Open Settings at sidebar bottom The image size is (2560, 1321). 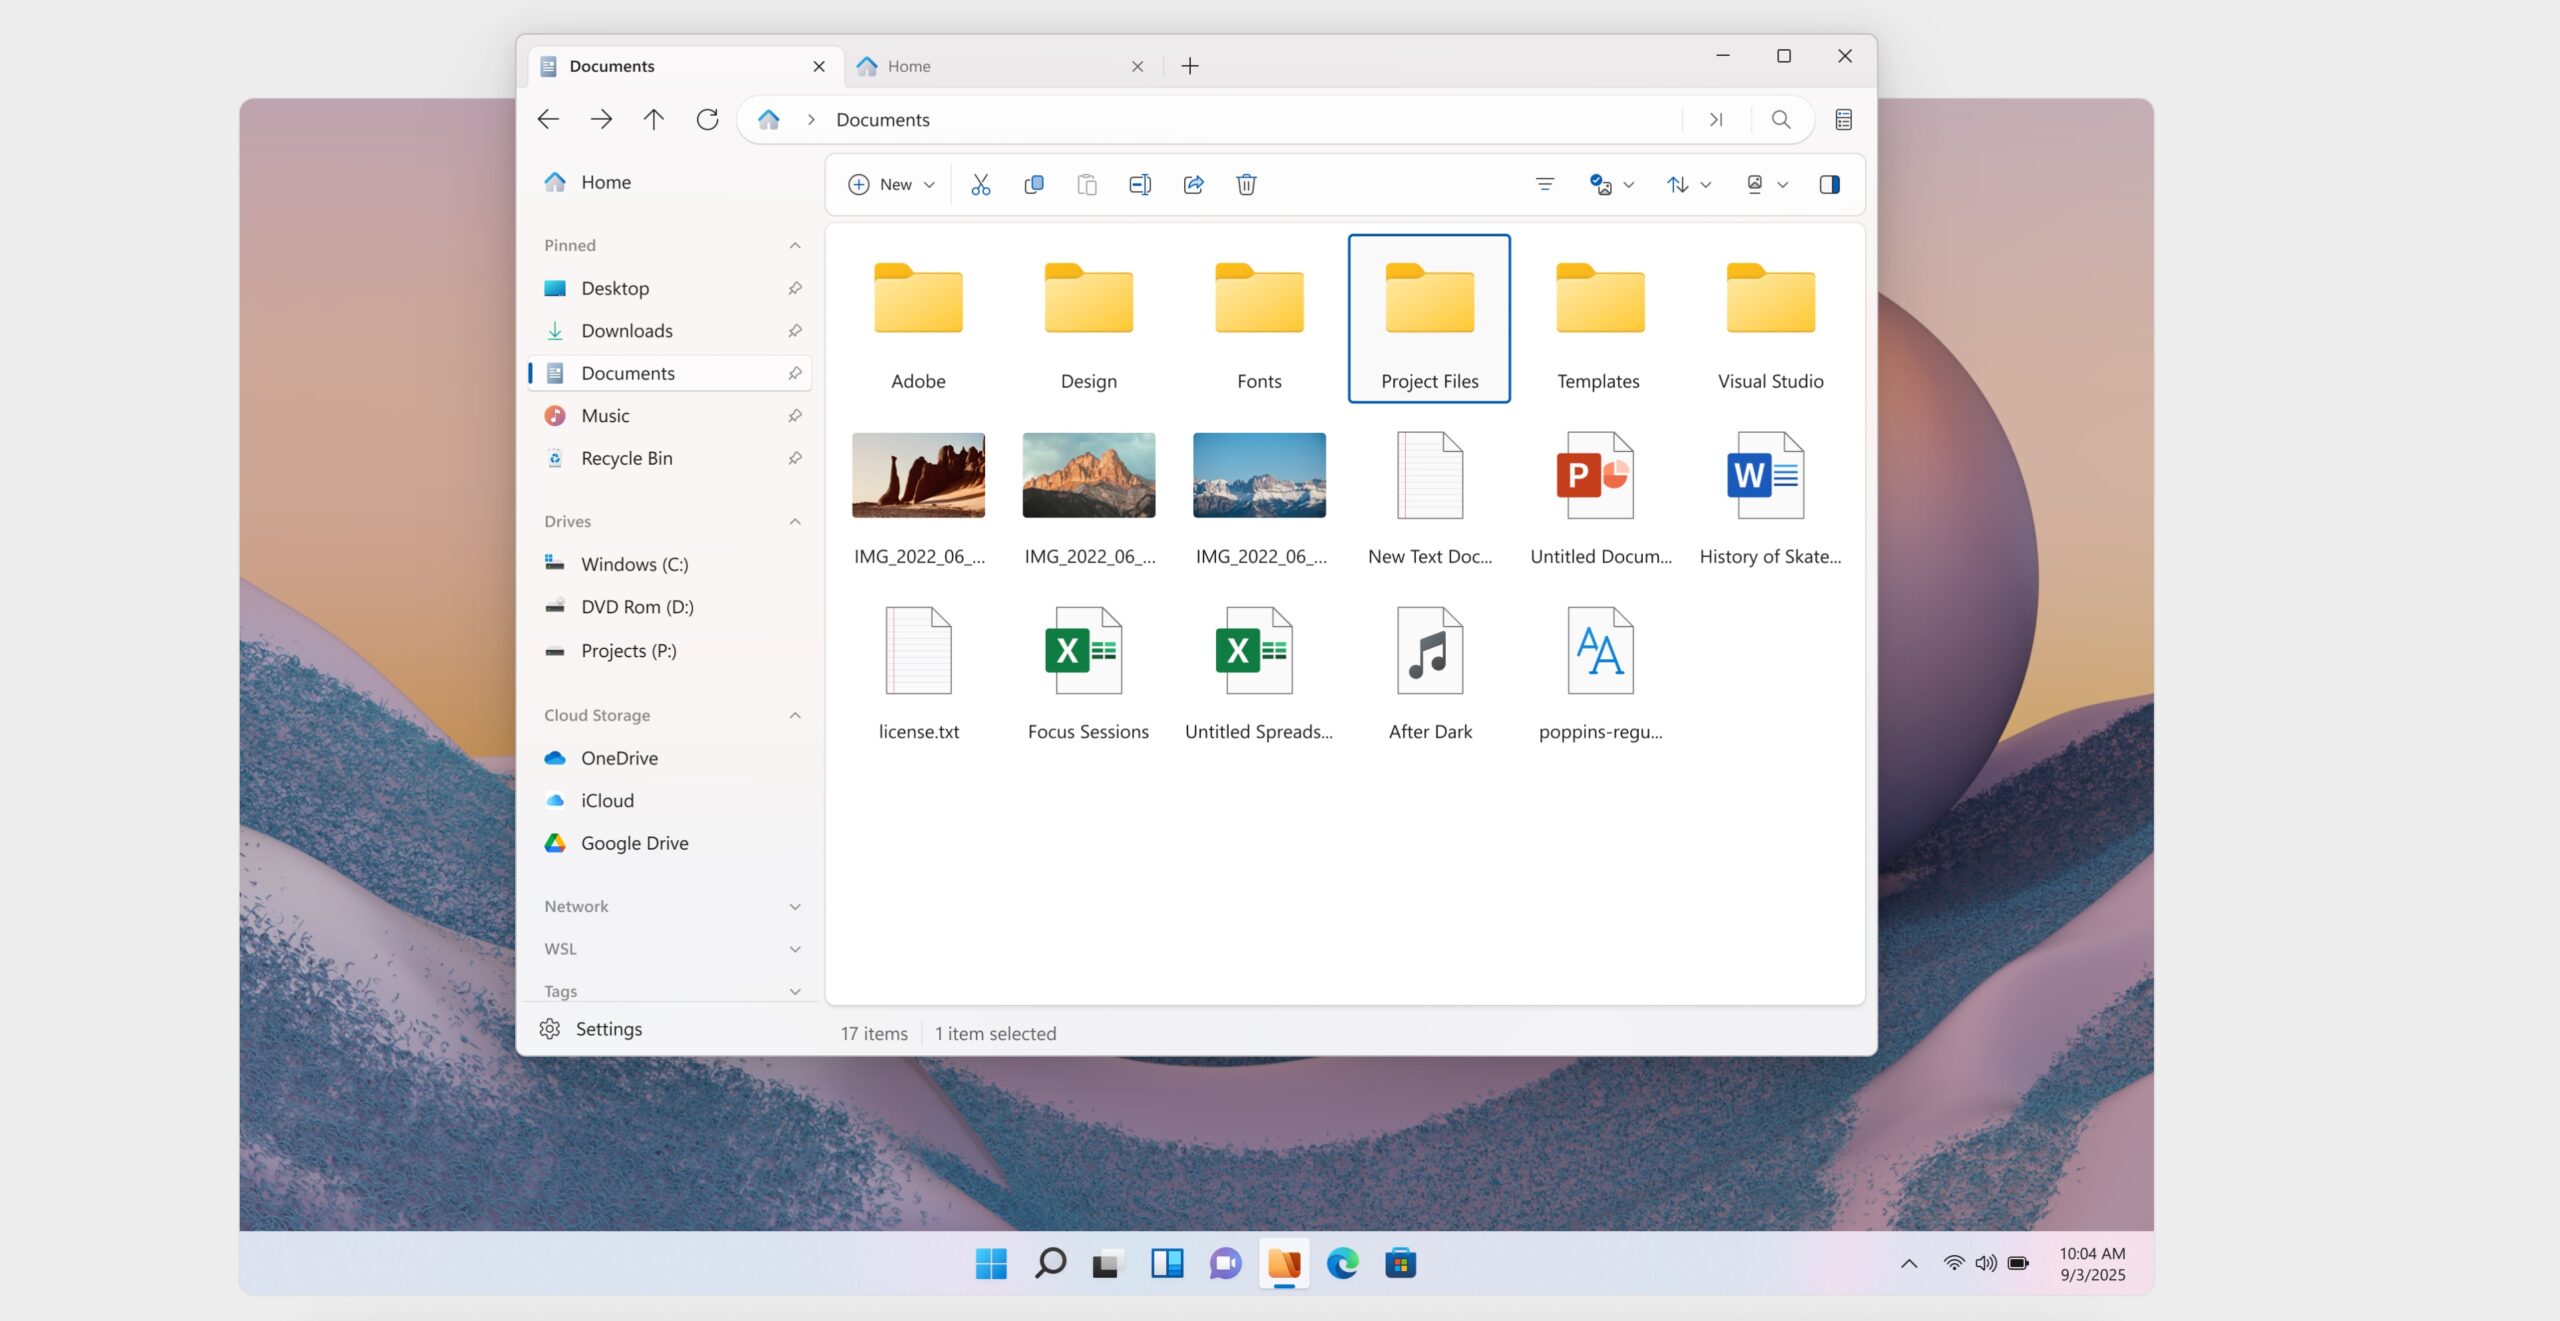pos(608,1029)
